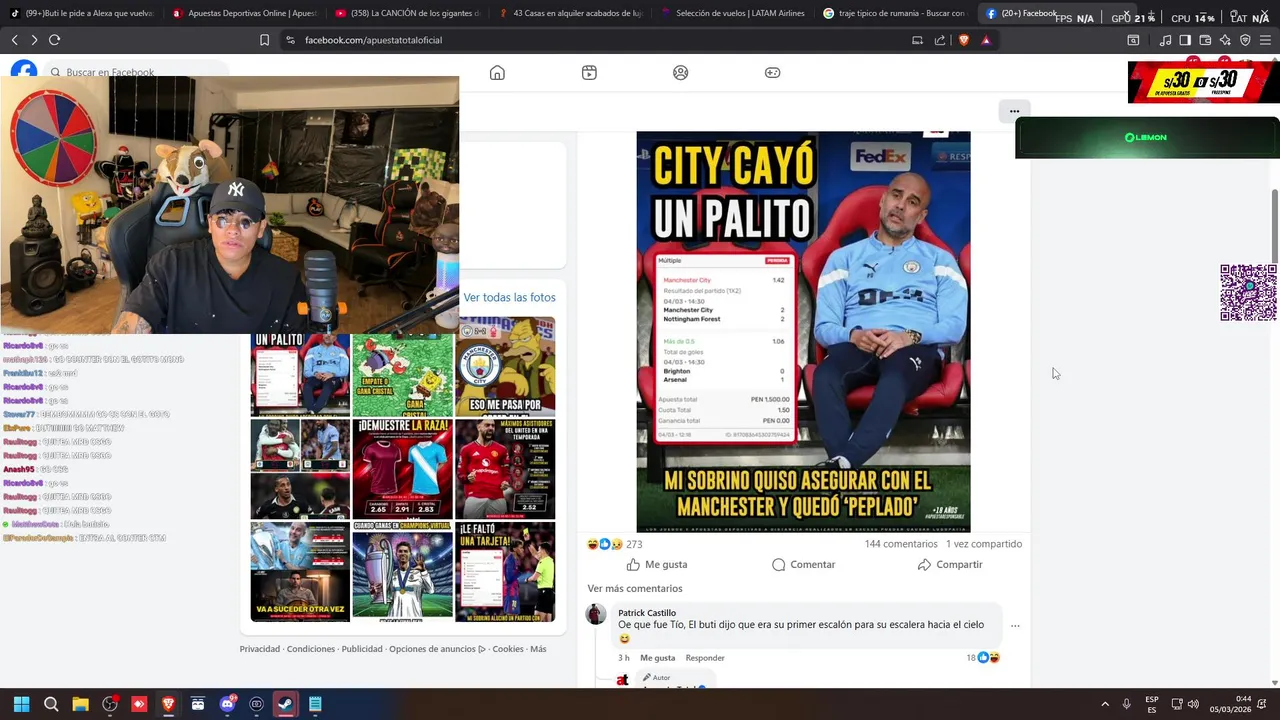
Task: Open the Brave media music-note icon
Action: (x=1165, y=40)
